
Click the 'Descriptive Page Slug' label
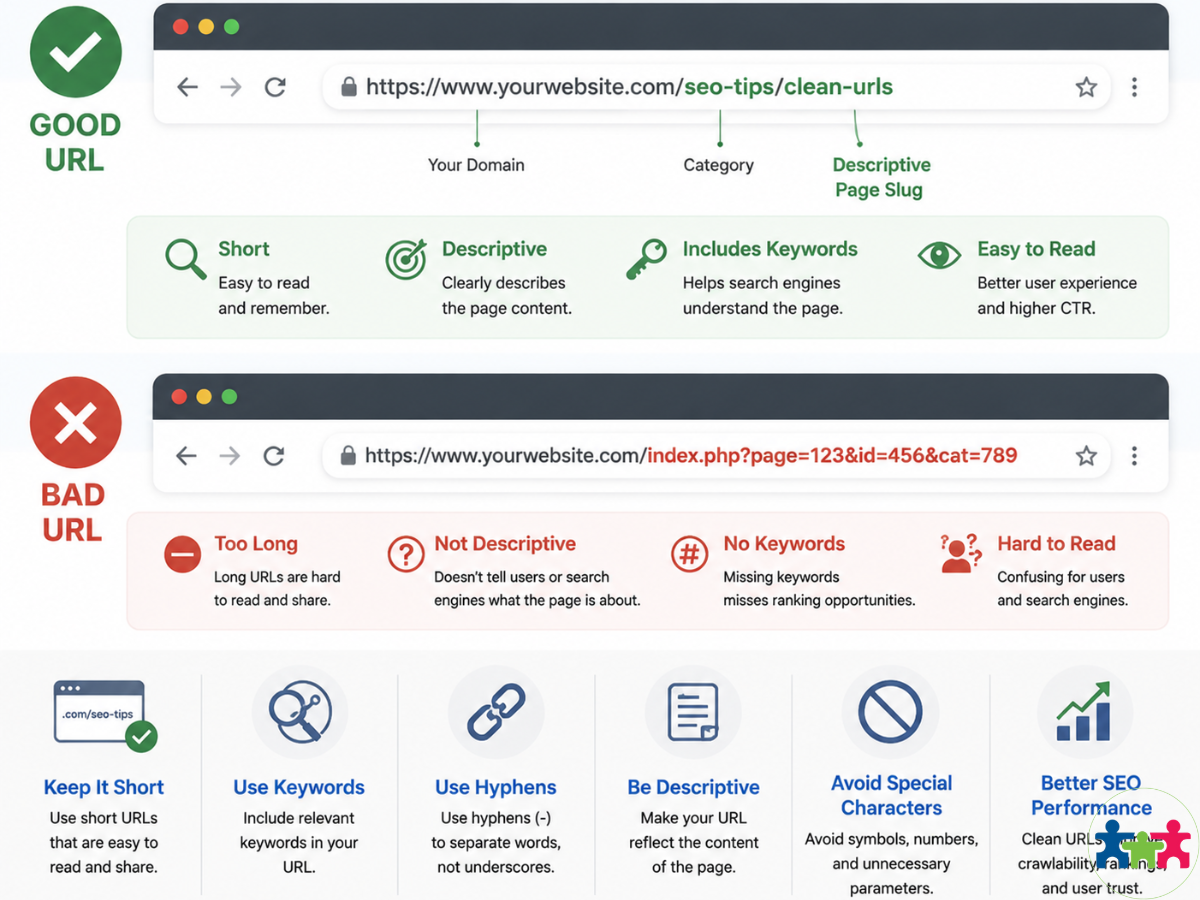[881, 177]
